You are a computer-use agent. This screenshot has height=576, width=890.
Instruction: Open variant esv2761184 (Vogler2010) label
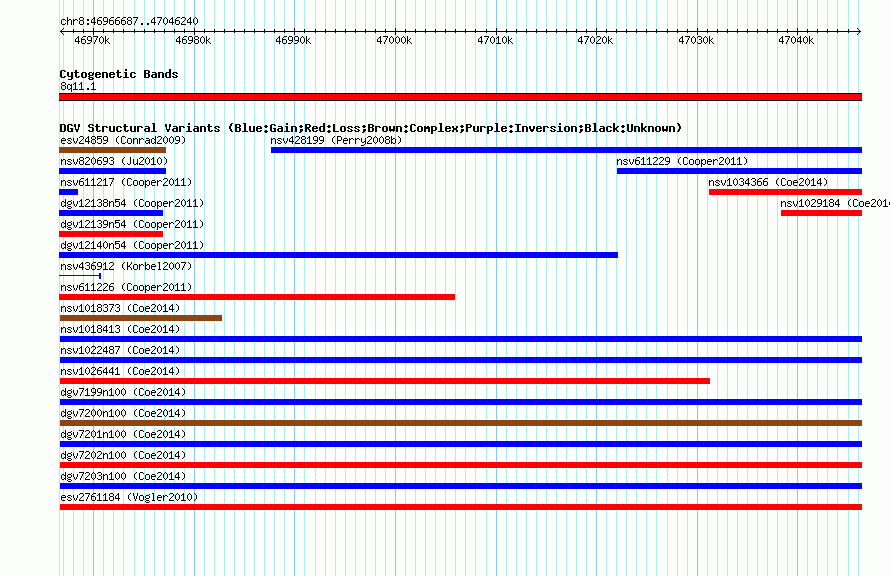click(129, 497)
